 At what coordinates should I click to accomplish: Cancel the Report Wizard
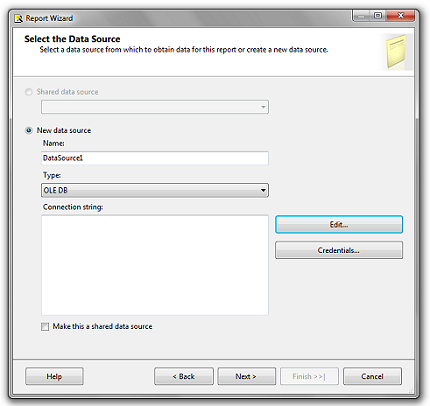[x=372, y=376]
